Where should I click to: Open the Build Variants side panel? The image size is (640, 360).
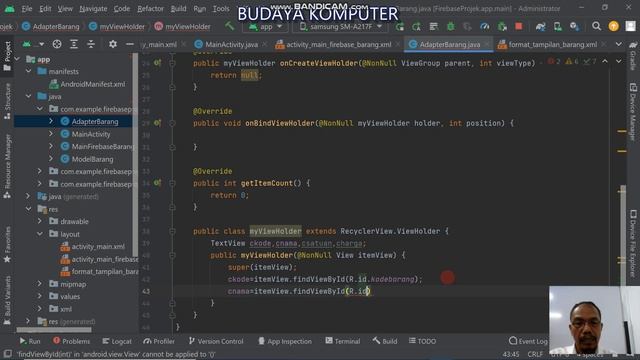(7, 300)
